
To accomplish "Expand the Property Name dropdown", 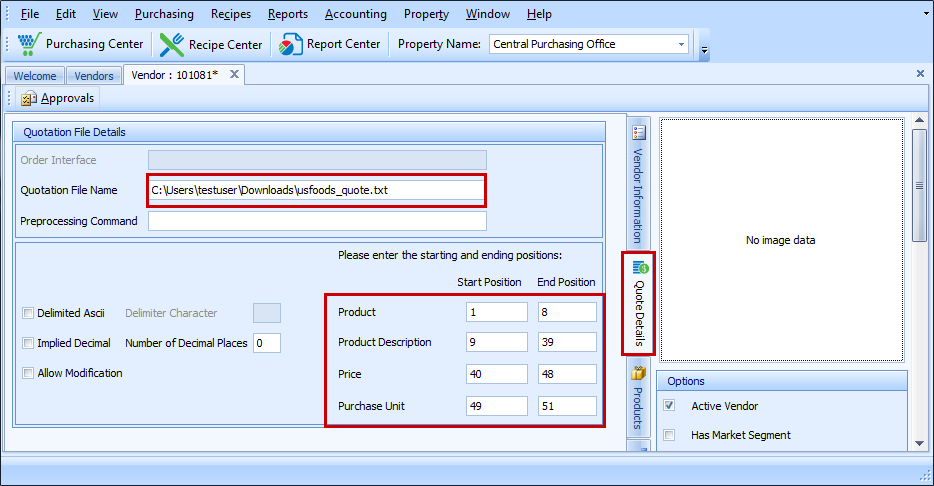I will [x=681, y=44].
